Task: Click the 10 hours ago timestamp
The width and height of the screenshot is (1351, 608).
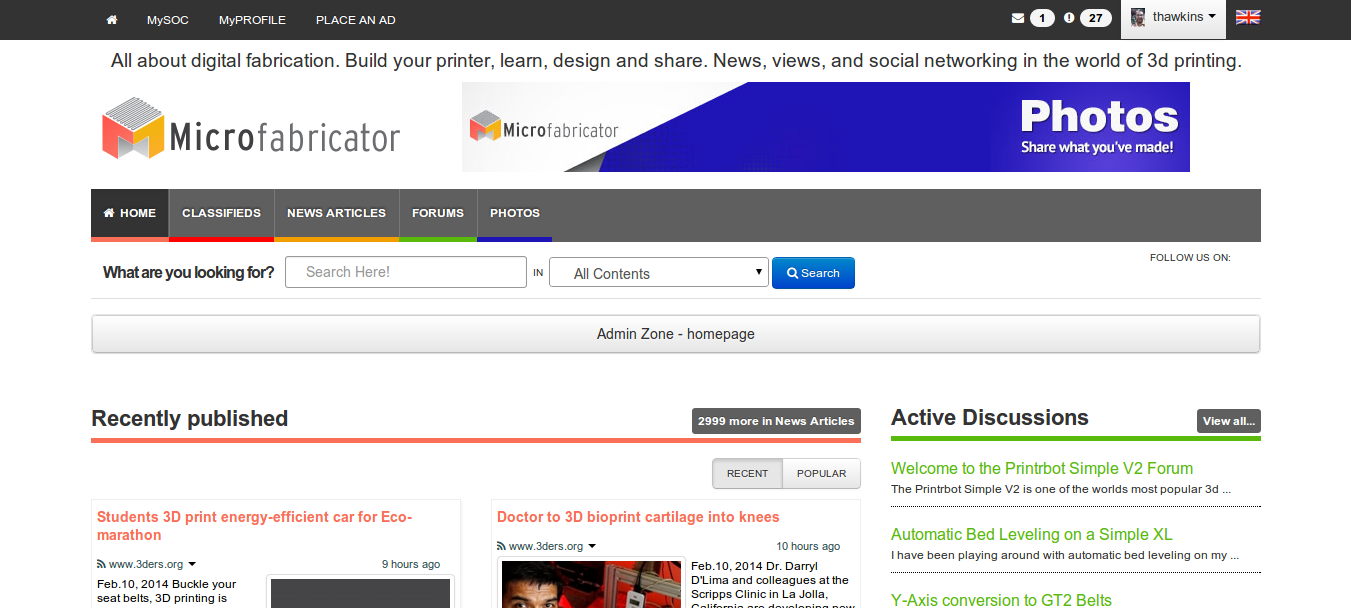Action: tap(808, 546)
